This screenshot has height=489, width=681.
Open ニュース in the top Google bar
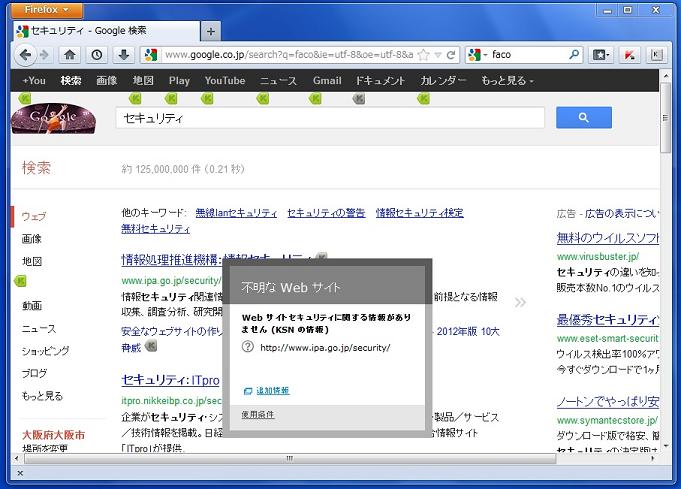(278, 81)
